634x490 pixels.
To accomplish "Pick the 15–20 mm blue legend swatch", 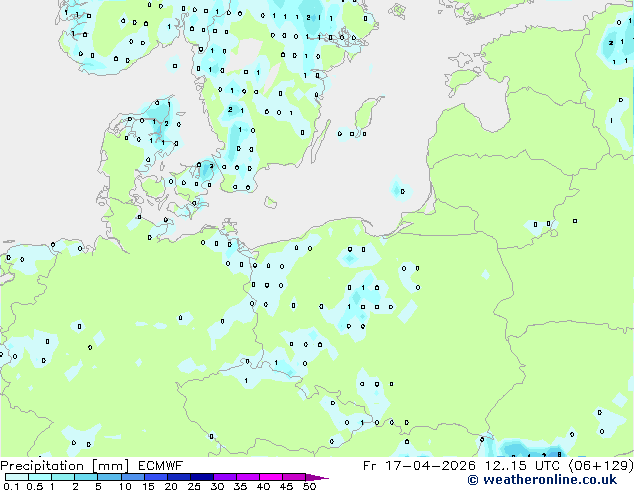I will click(x=156, y=477).
